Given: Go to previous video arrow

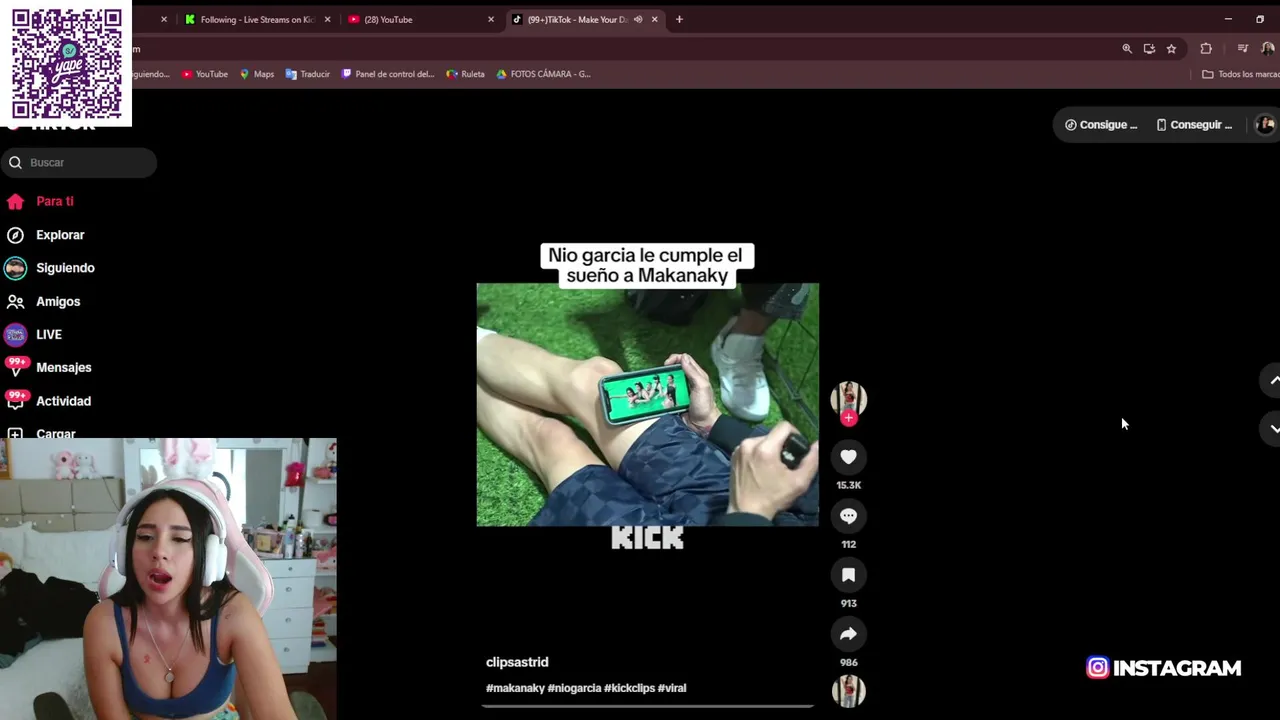Looking at the screenshot, I should pos(1274,380).
